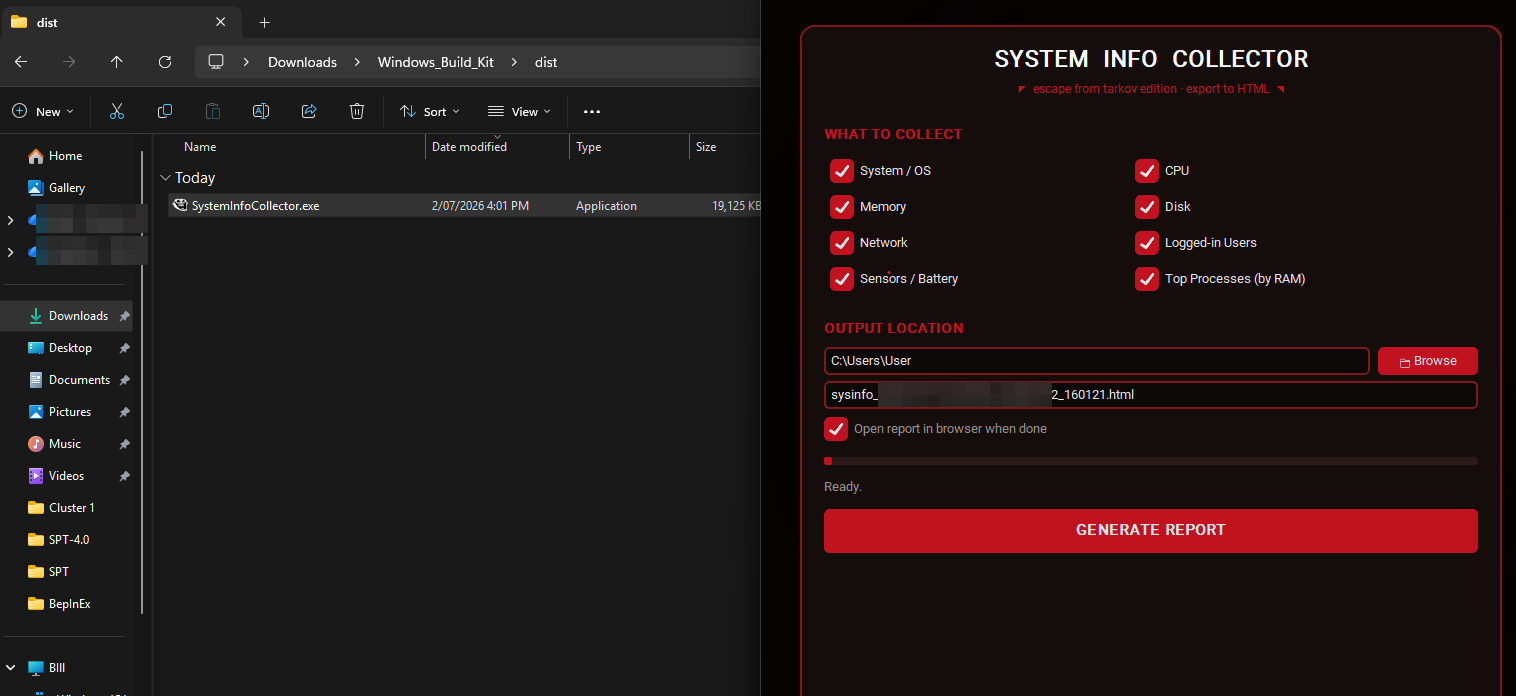Click the SystemInfoCollector.exe file icon

(x=180, y=205)
